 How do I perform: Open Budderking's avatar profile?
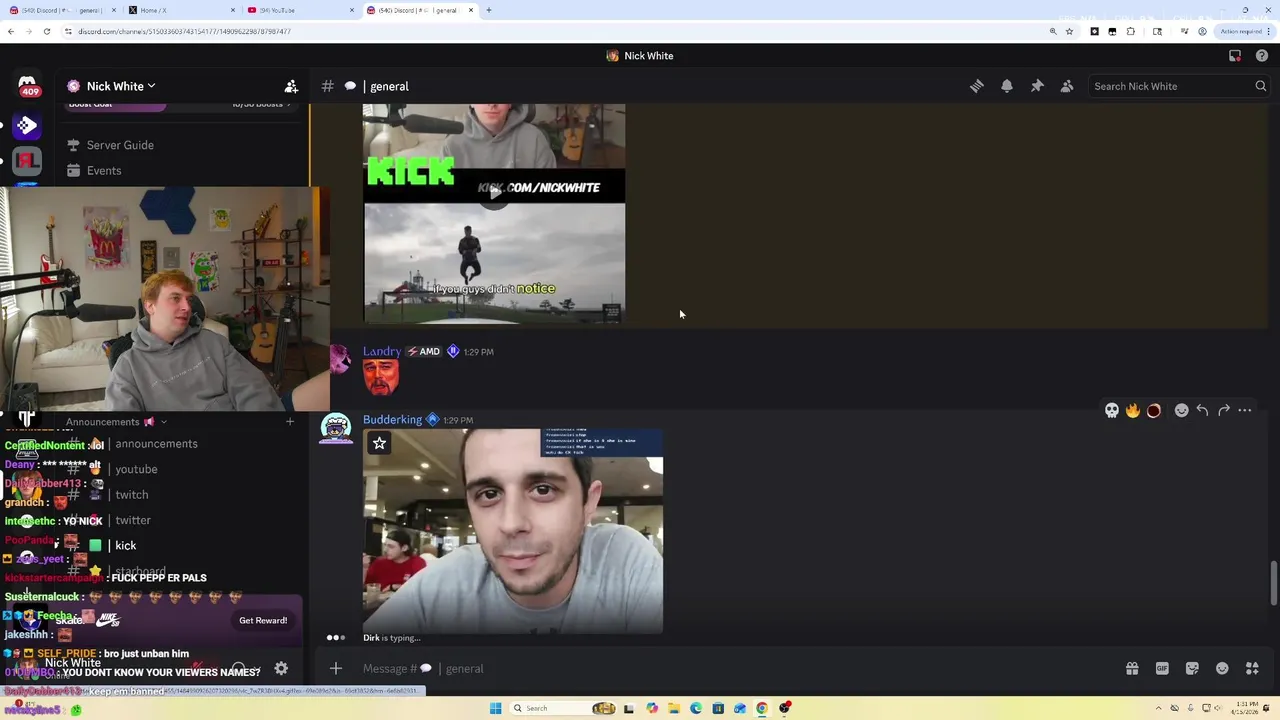[x=336, y=428]
